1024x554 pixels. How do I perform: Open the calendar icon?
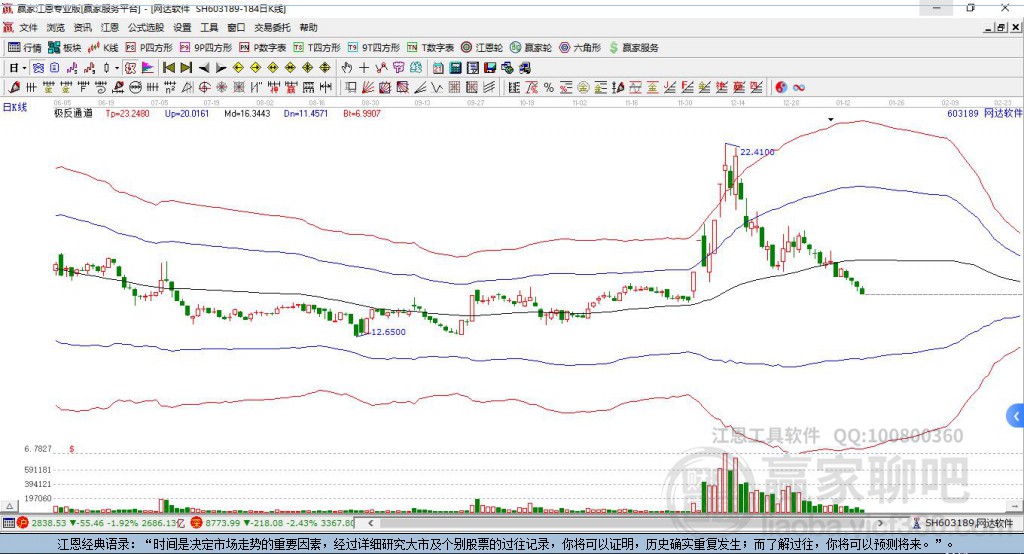tap(438, 68)
